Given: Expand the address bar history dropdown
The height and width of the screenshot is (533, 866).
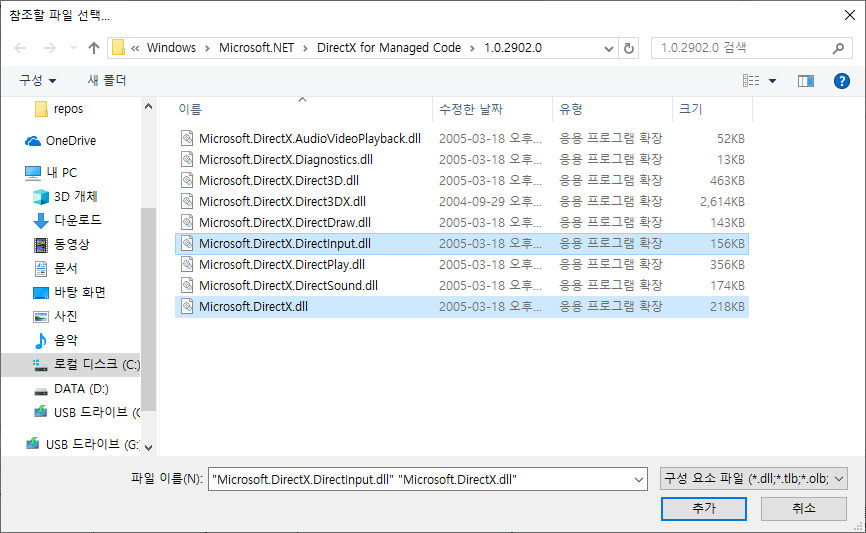Looking at the screenshot, I should [609, 48].
